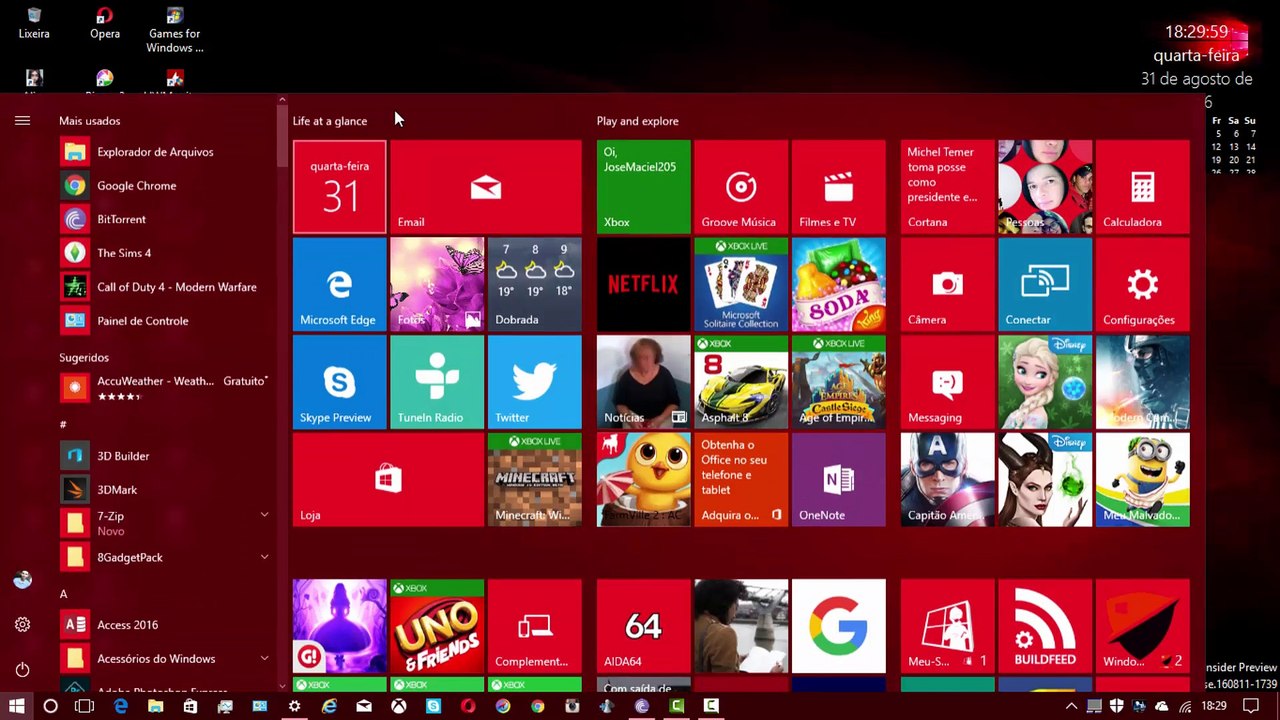Viewport: 1280px width, 720px height.
Task: Open the Conectar tile
Action: click(1045, 284)
